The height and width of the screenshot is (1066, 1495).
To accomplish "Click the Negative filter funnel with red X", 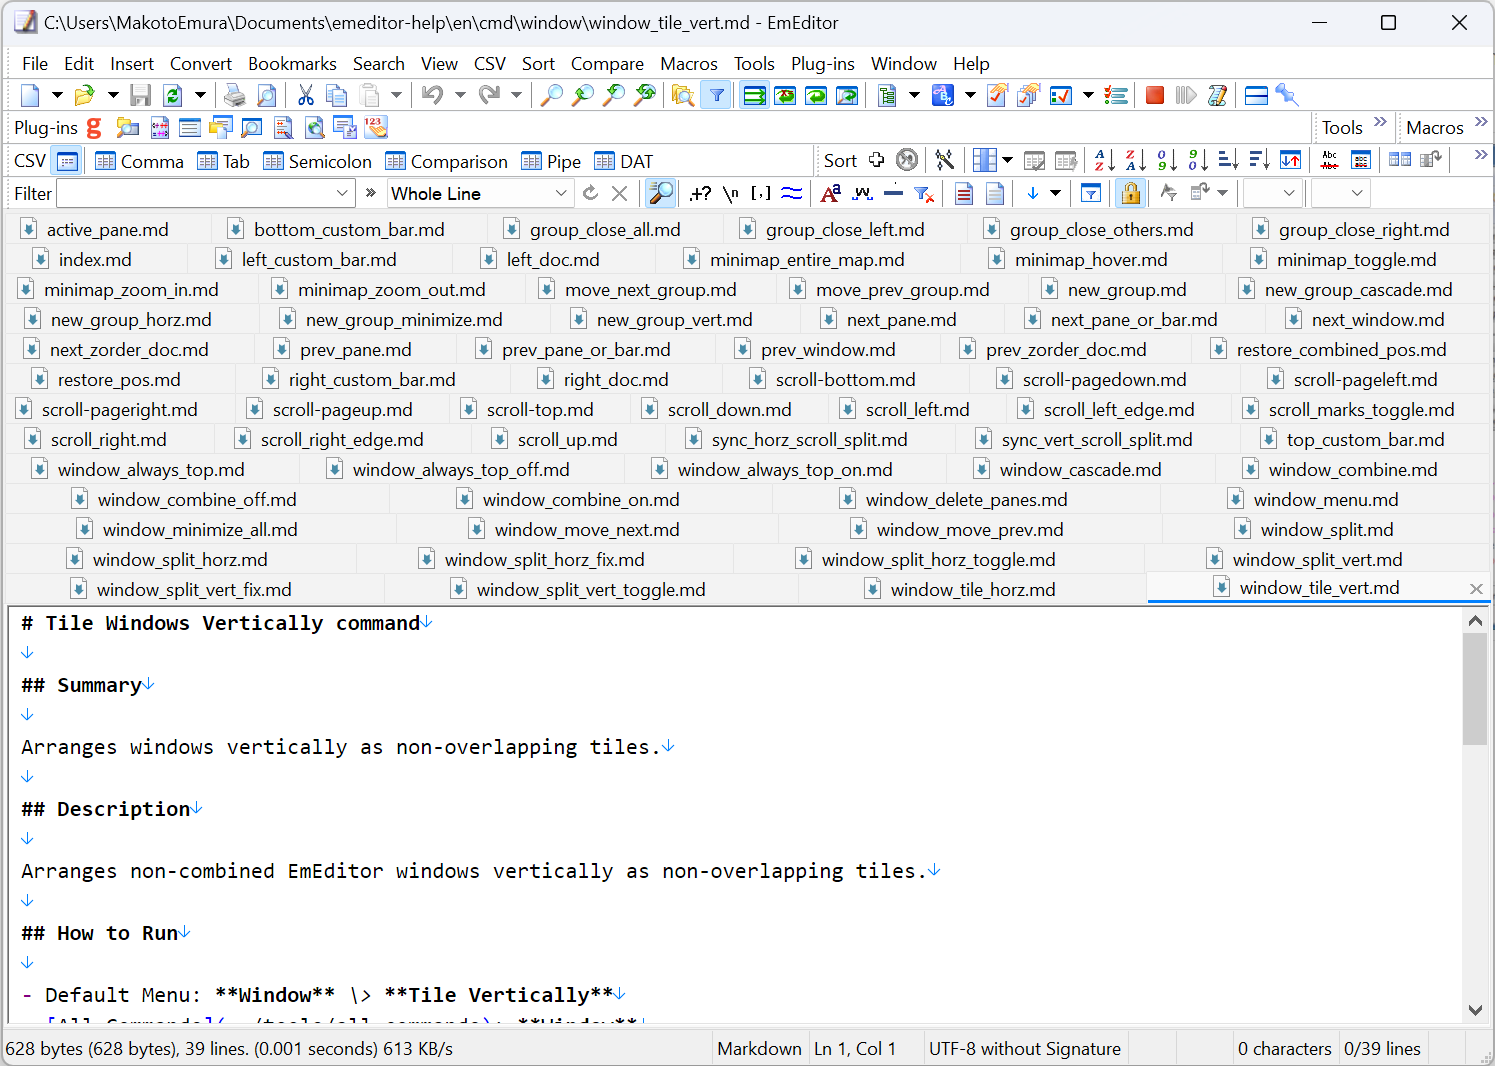I will coord(924,193).
